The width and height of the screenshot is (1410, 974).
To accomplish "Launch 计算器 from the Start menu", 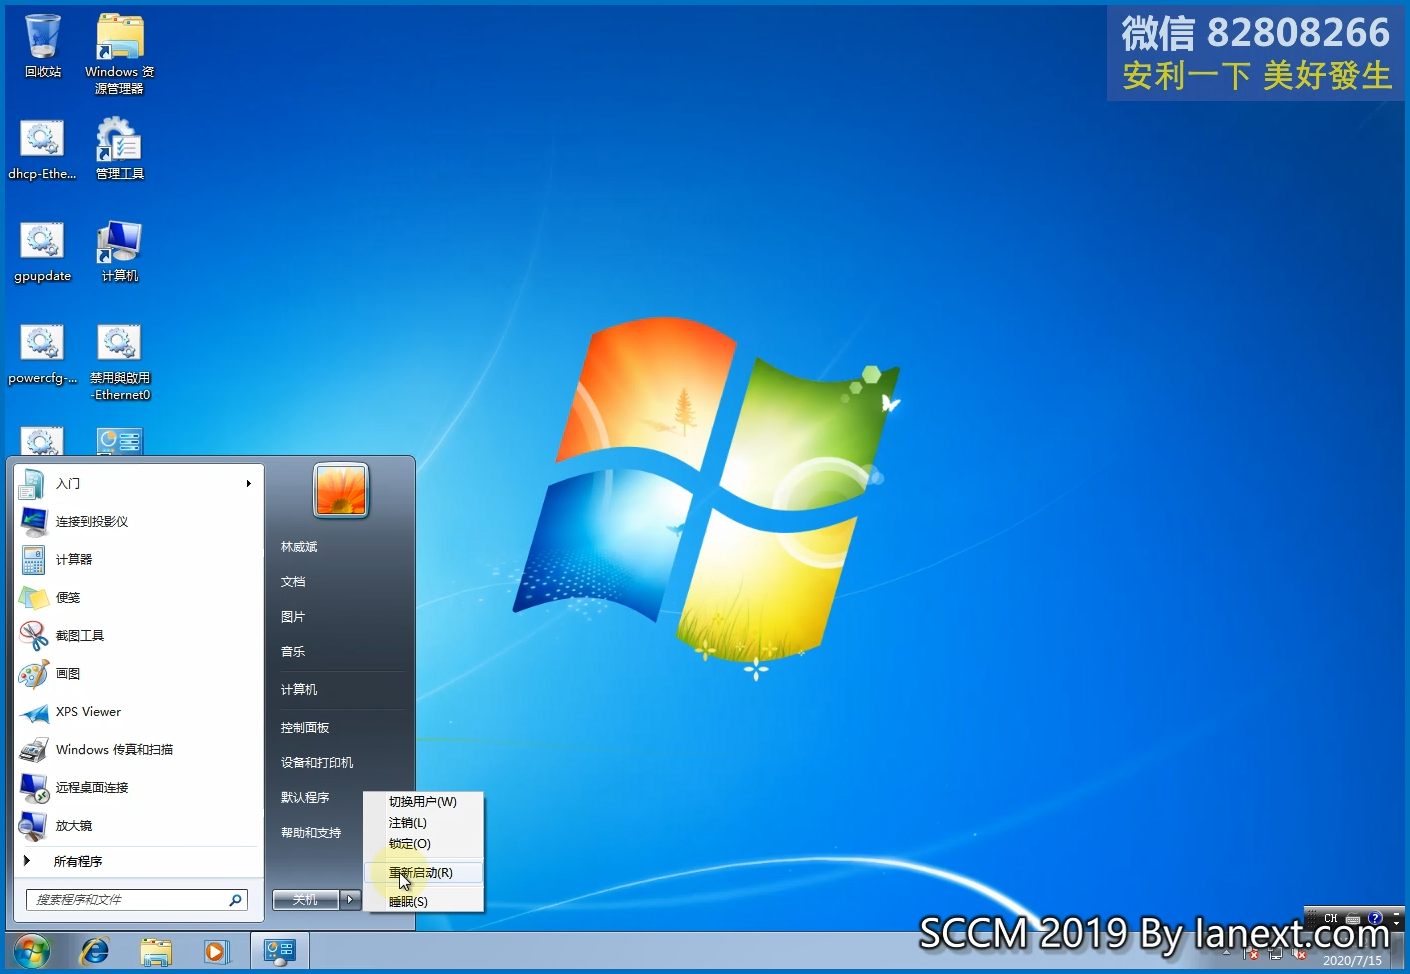I will (138, 559).
